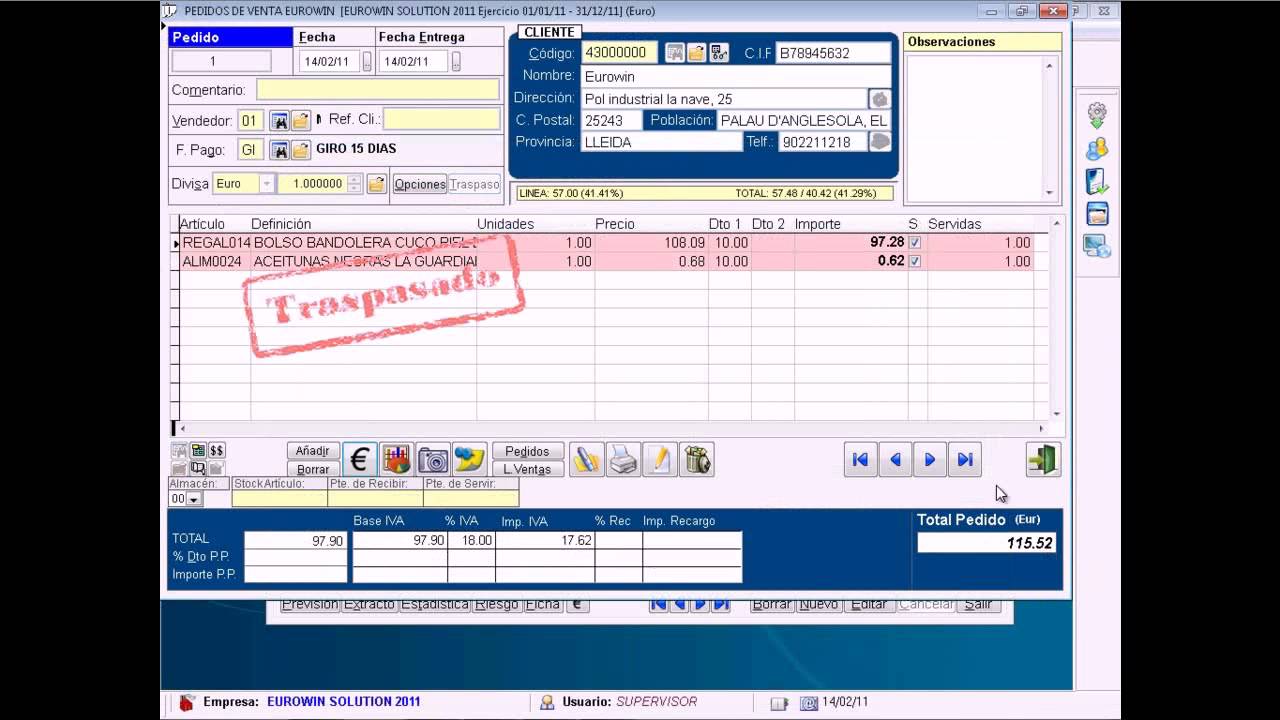Click Total Pedido value 115.52
Image resolution: width=1280 pixels, height=720 pixels.
pyautogui.click(x=986, y=543)
